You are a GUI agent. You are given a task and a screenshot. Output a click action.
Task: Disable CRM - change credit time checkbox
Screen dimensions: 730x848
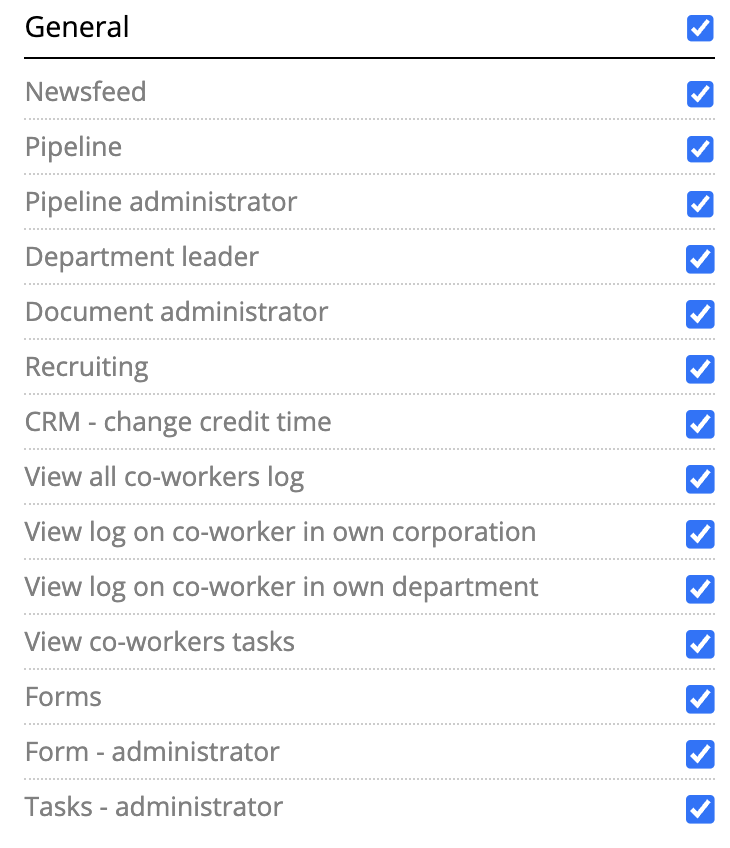point(700,424)
